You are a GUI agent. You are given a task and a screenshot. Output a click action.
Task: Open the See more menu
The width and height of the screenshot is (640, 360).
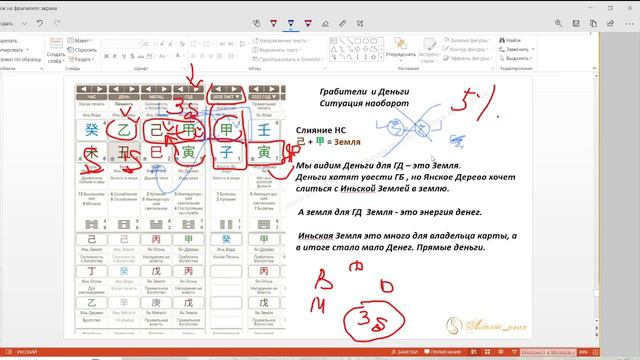629,24
